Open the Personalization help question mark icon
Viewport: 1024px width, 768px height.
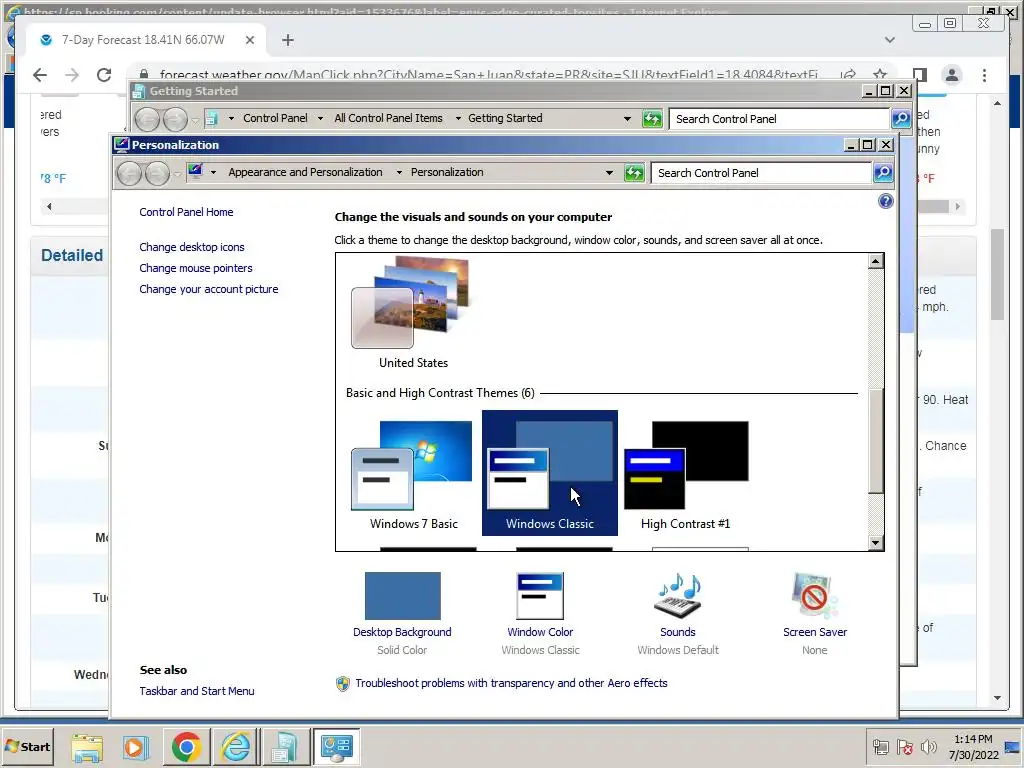(886, 201)
